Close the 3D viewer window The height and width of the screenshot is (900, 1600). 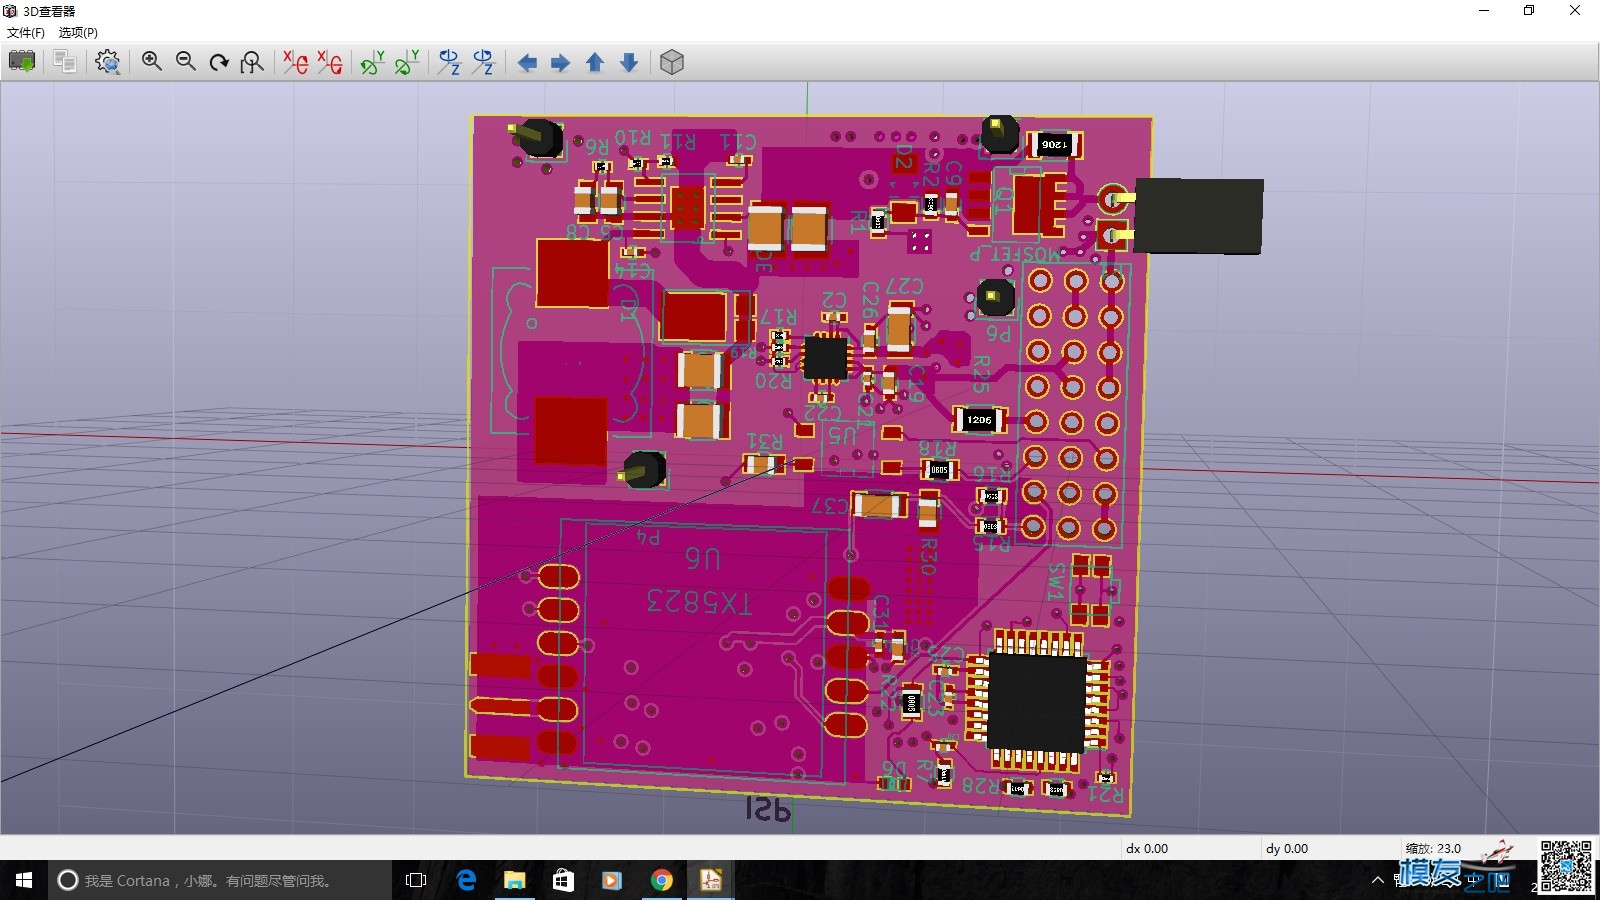tap(1575, 10)
